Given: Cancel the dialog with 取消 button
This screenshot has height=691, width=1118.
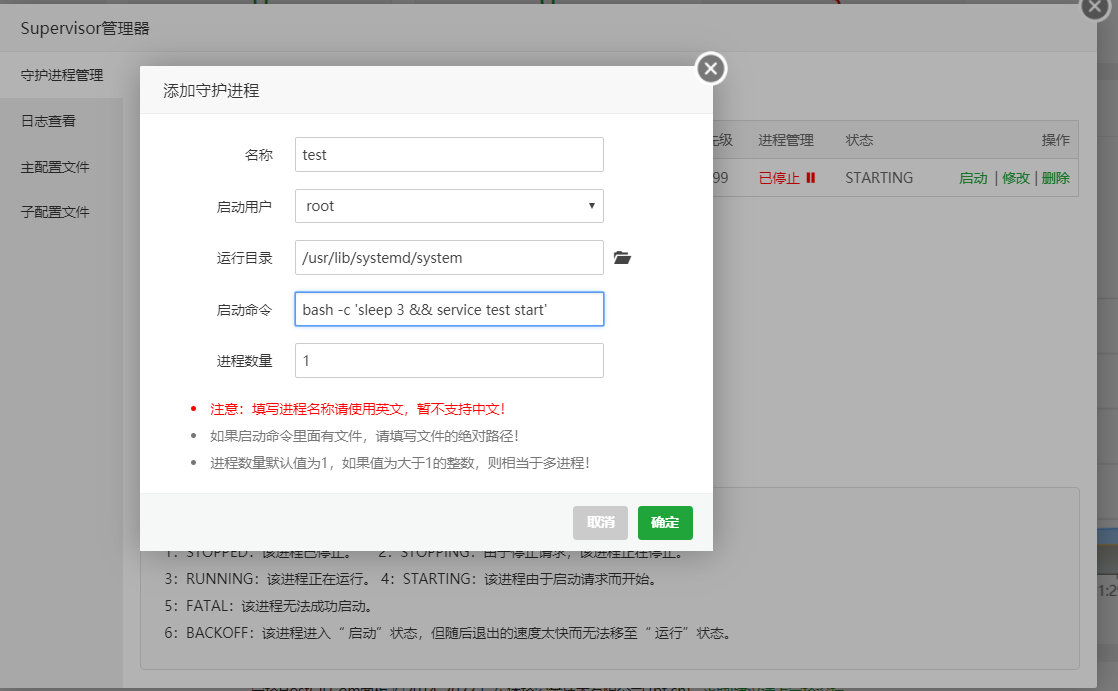Looking at the screenshot, I should tap(600, 523).
